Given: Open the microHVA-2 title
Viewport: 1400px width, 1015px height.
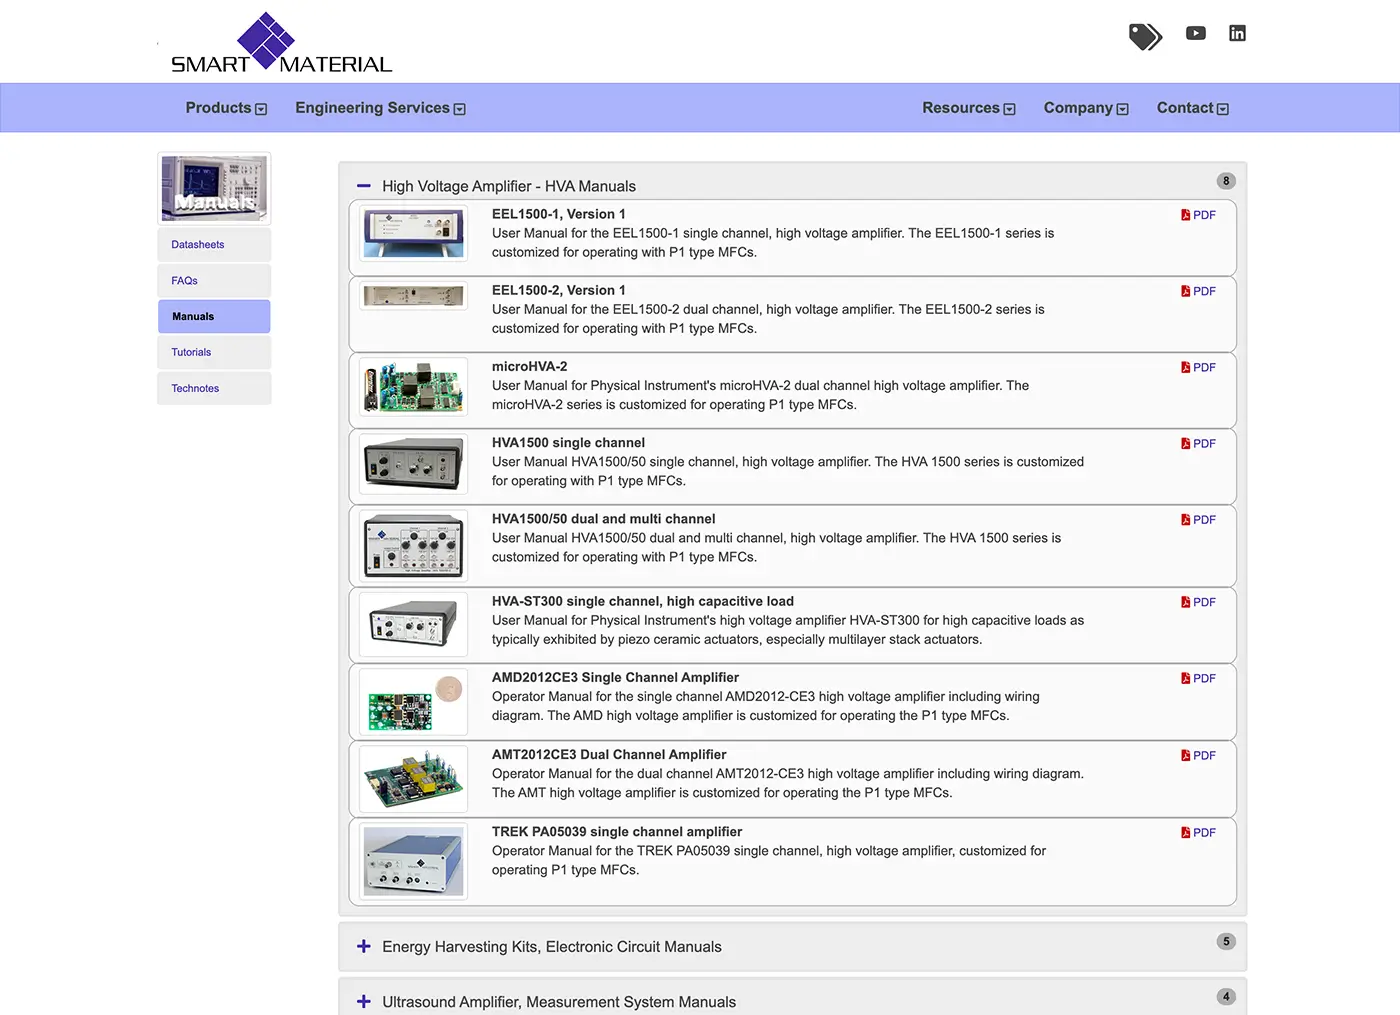Looking at the screenshot, I should [x=529, y=366].
